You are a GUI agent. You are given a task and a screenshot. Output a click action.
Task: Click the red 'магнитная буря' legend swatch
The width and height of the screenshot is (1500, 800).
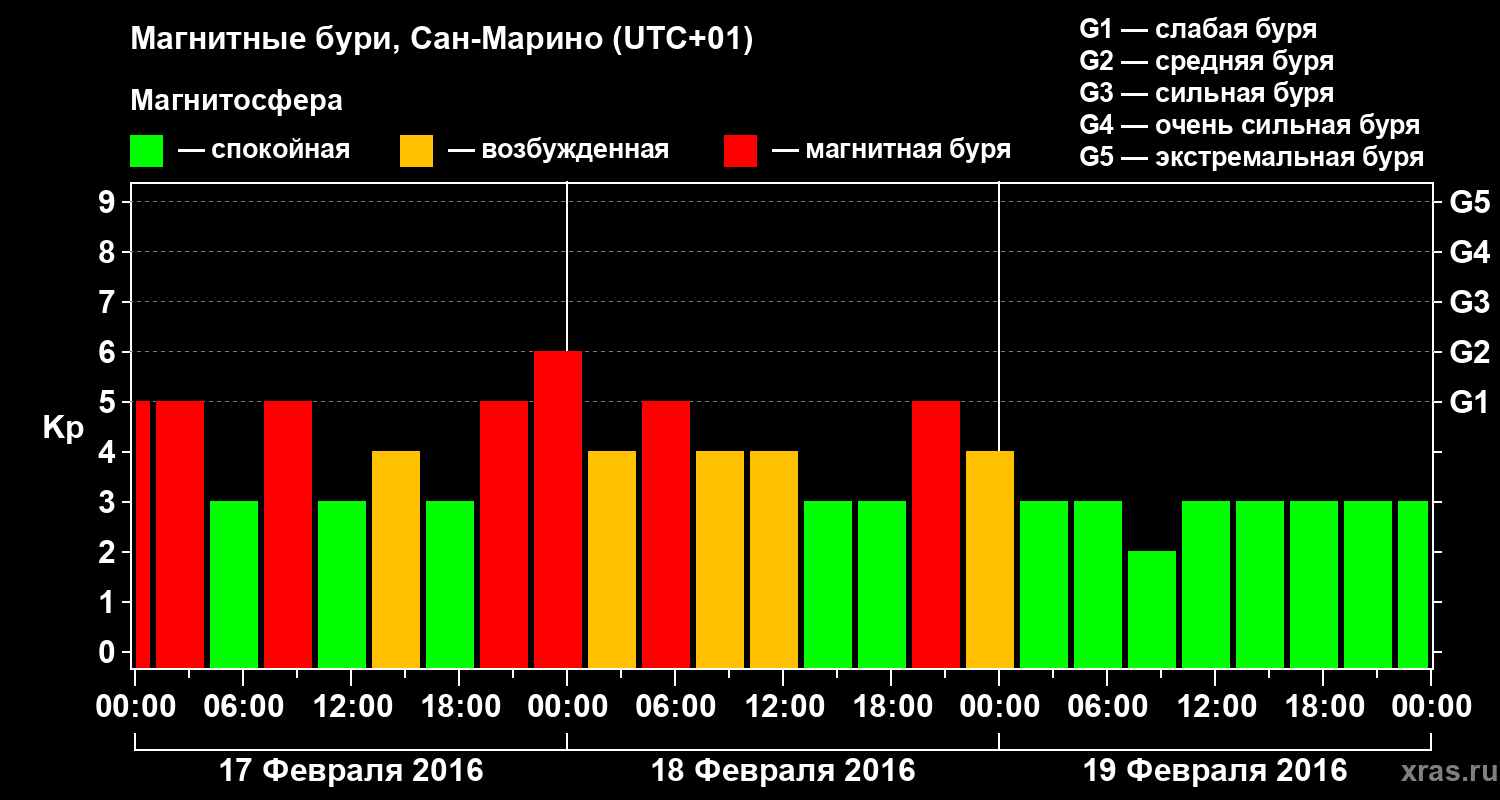point(740,151)
